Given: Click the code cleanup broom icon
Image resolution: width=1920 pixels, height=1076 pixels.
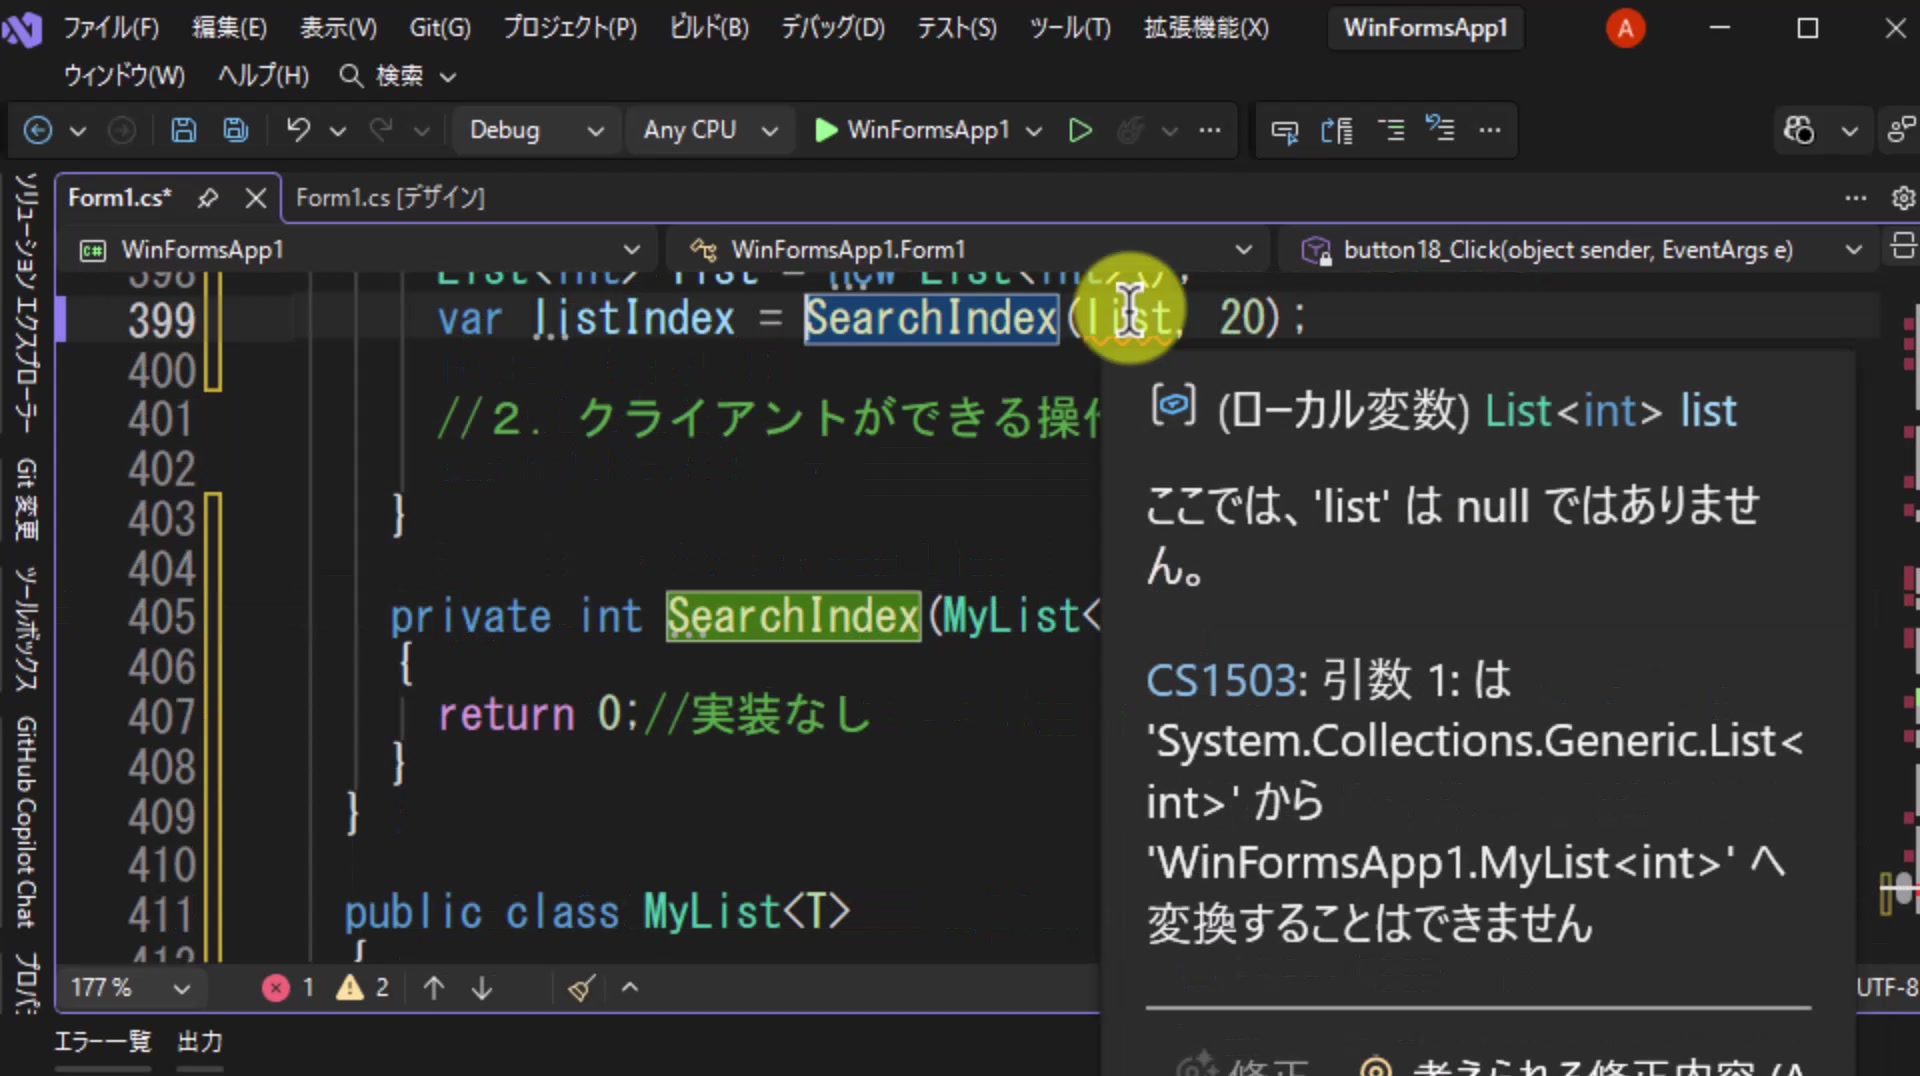Looking at the screenshot, I should coord(581,988).
